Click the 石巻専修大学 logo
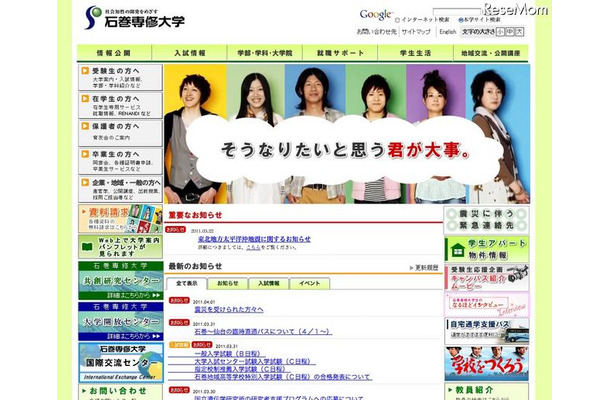610x400 pixels. 135,18
